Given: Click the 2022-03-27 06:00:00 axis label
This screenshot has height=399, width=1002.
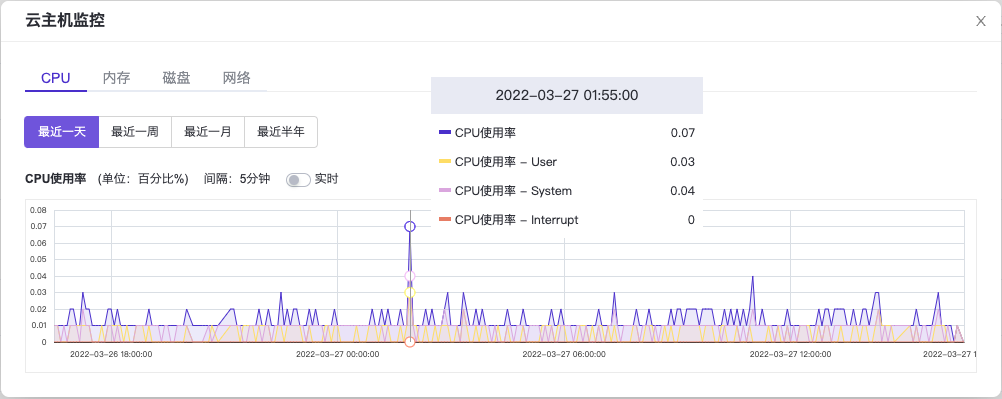Looking at the screenshot, I should (x=564, y=354).
